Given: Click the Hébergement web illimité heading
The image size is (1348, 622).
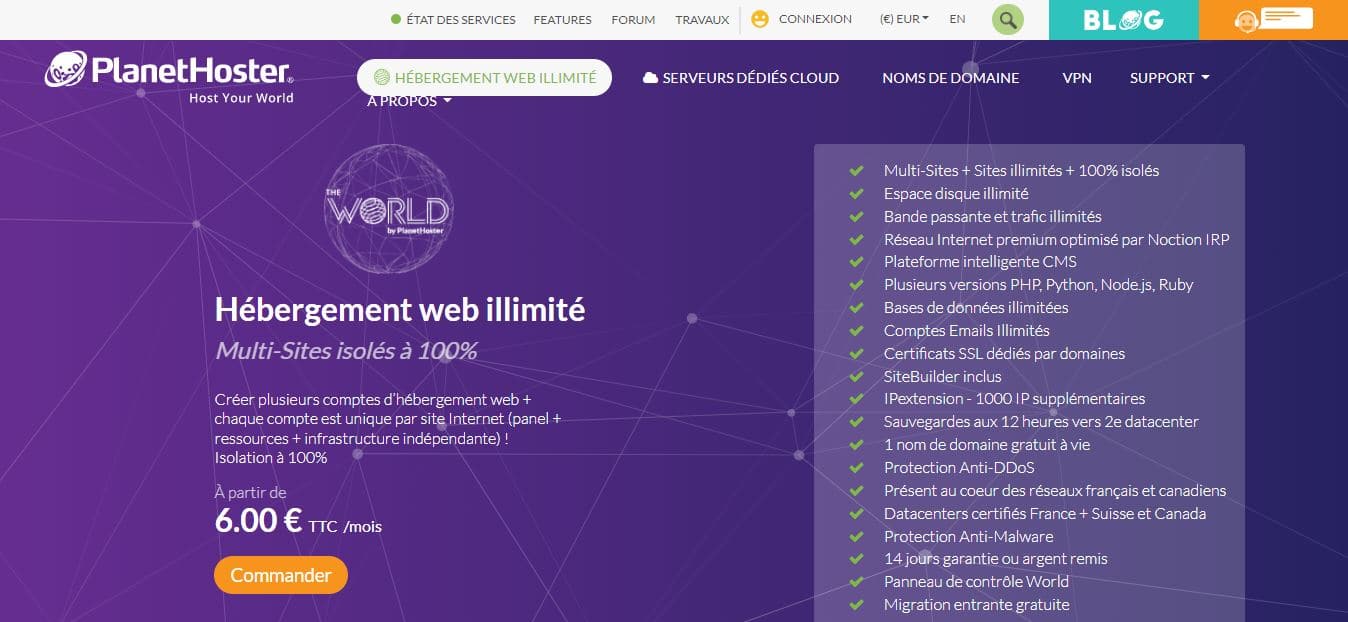Looking at the screenshot, I should [400, 310].
